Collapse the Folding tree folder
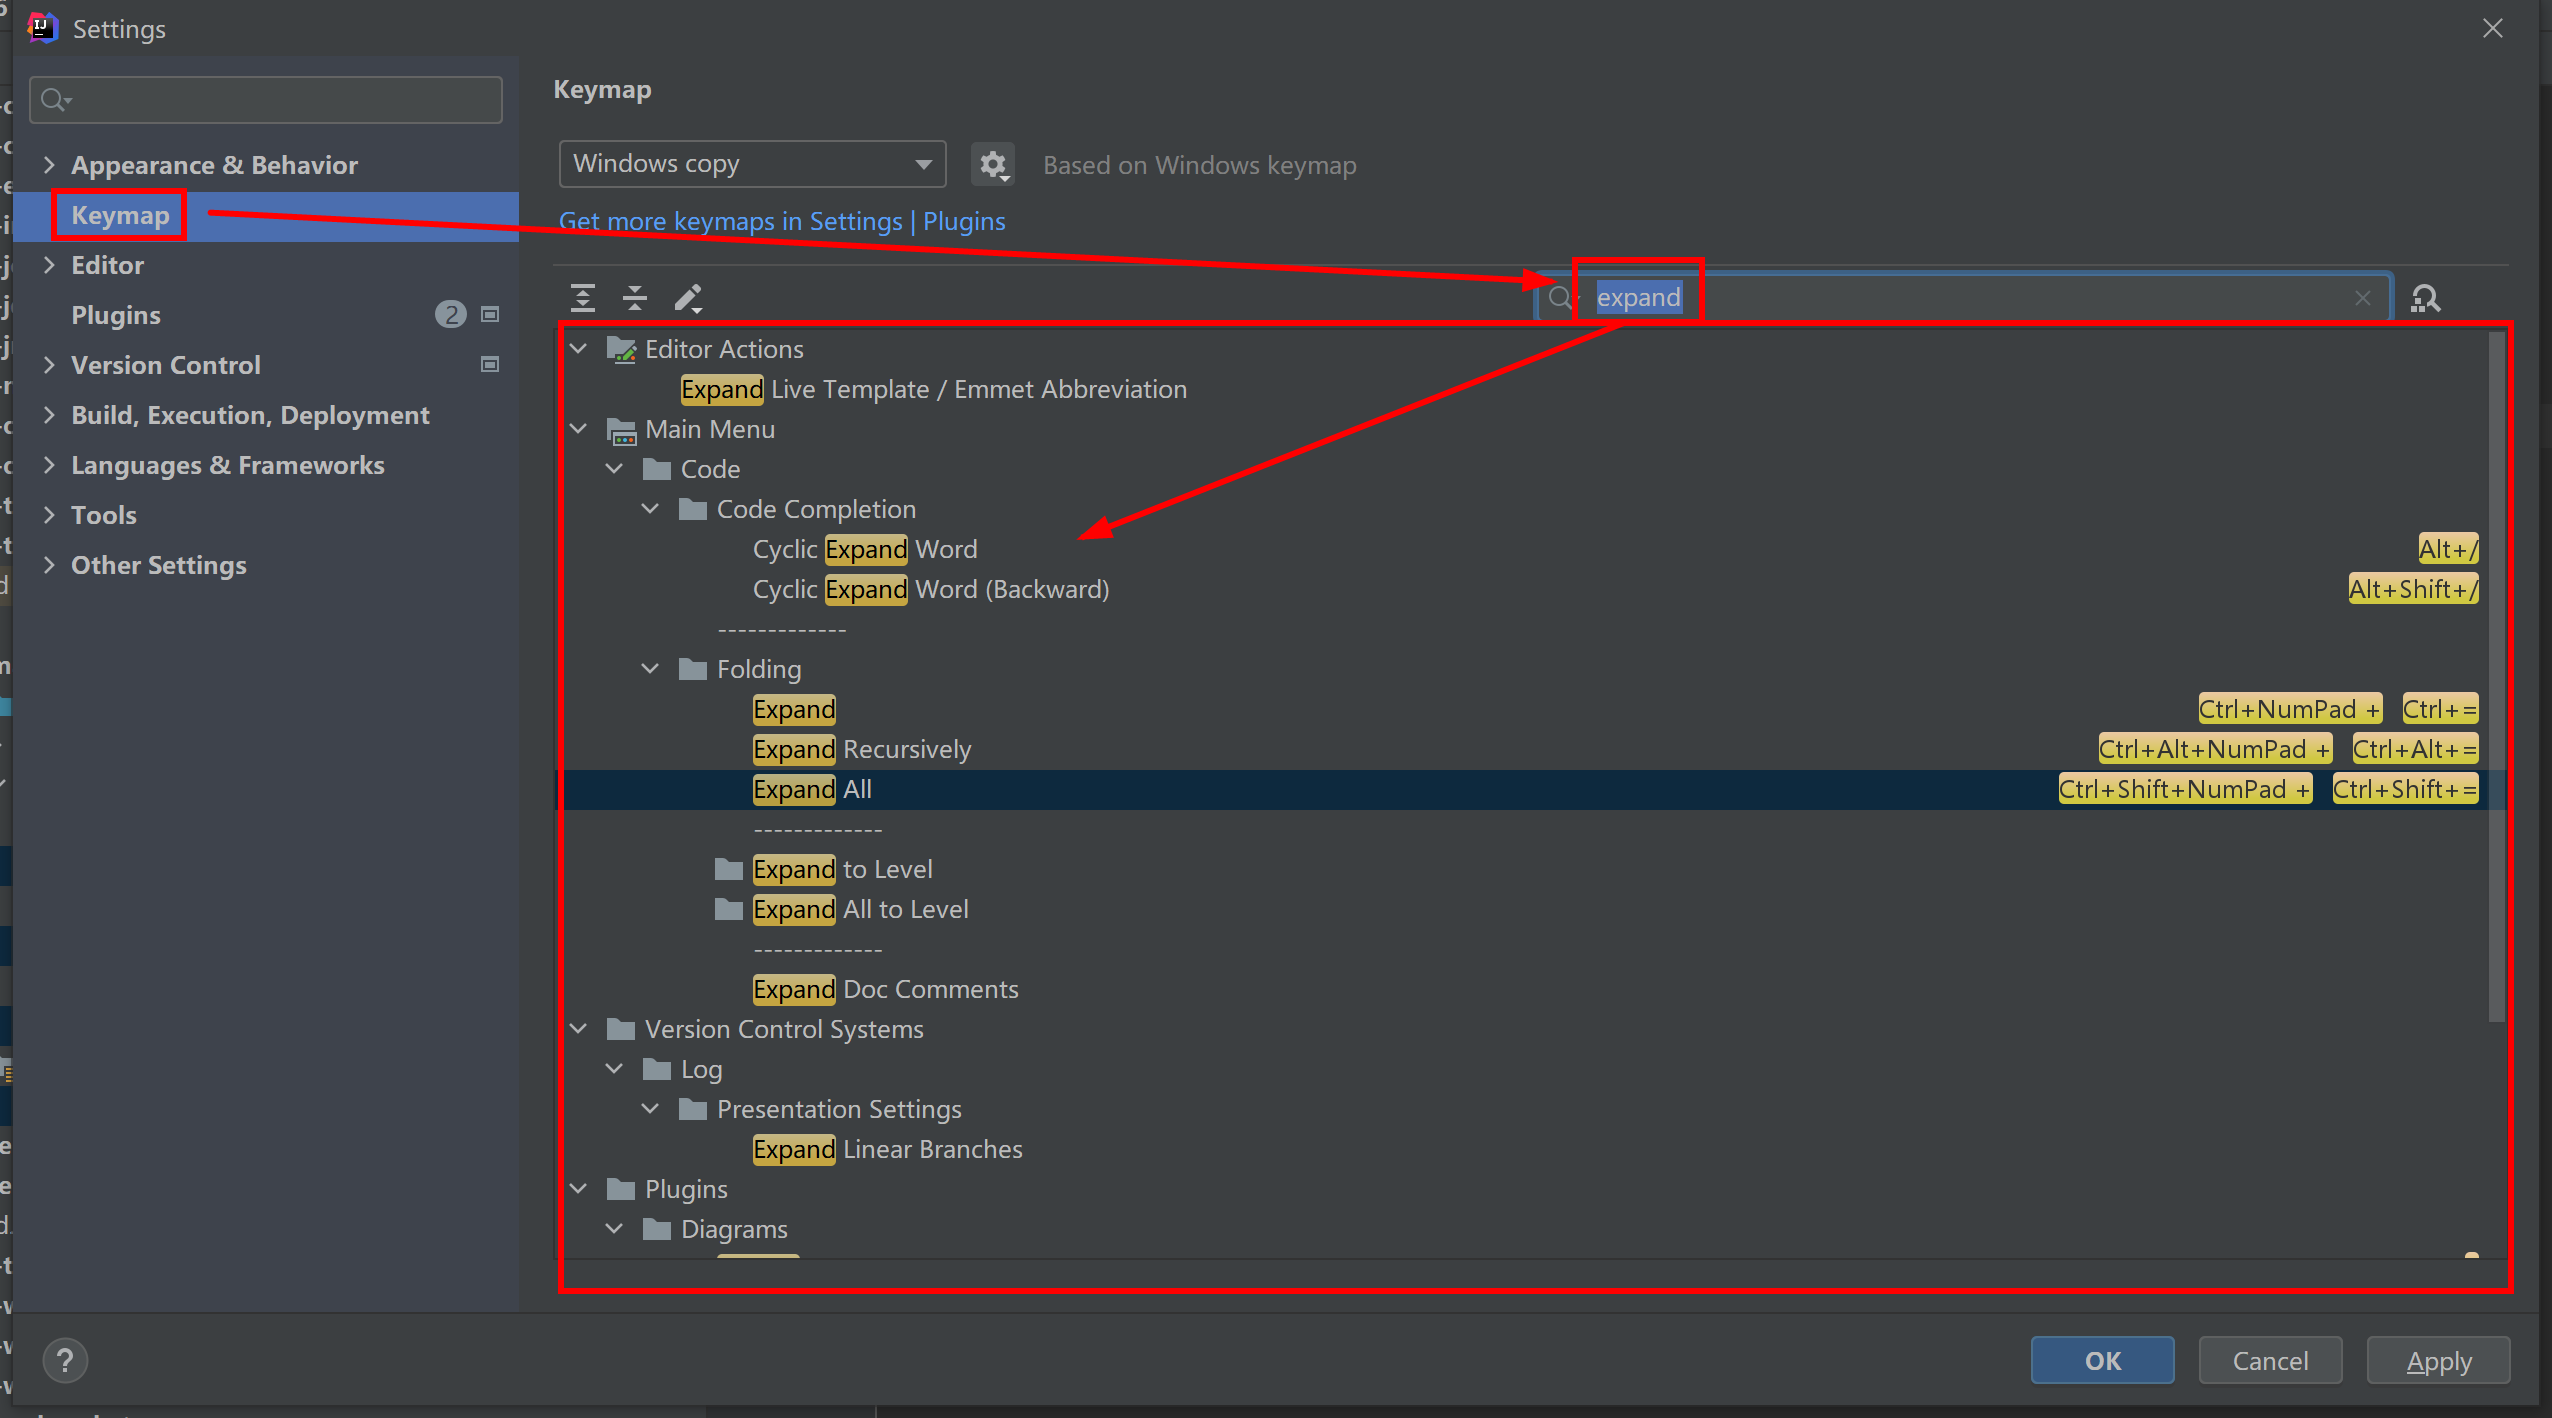 click(650, 669)
